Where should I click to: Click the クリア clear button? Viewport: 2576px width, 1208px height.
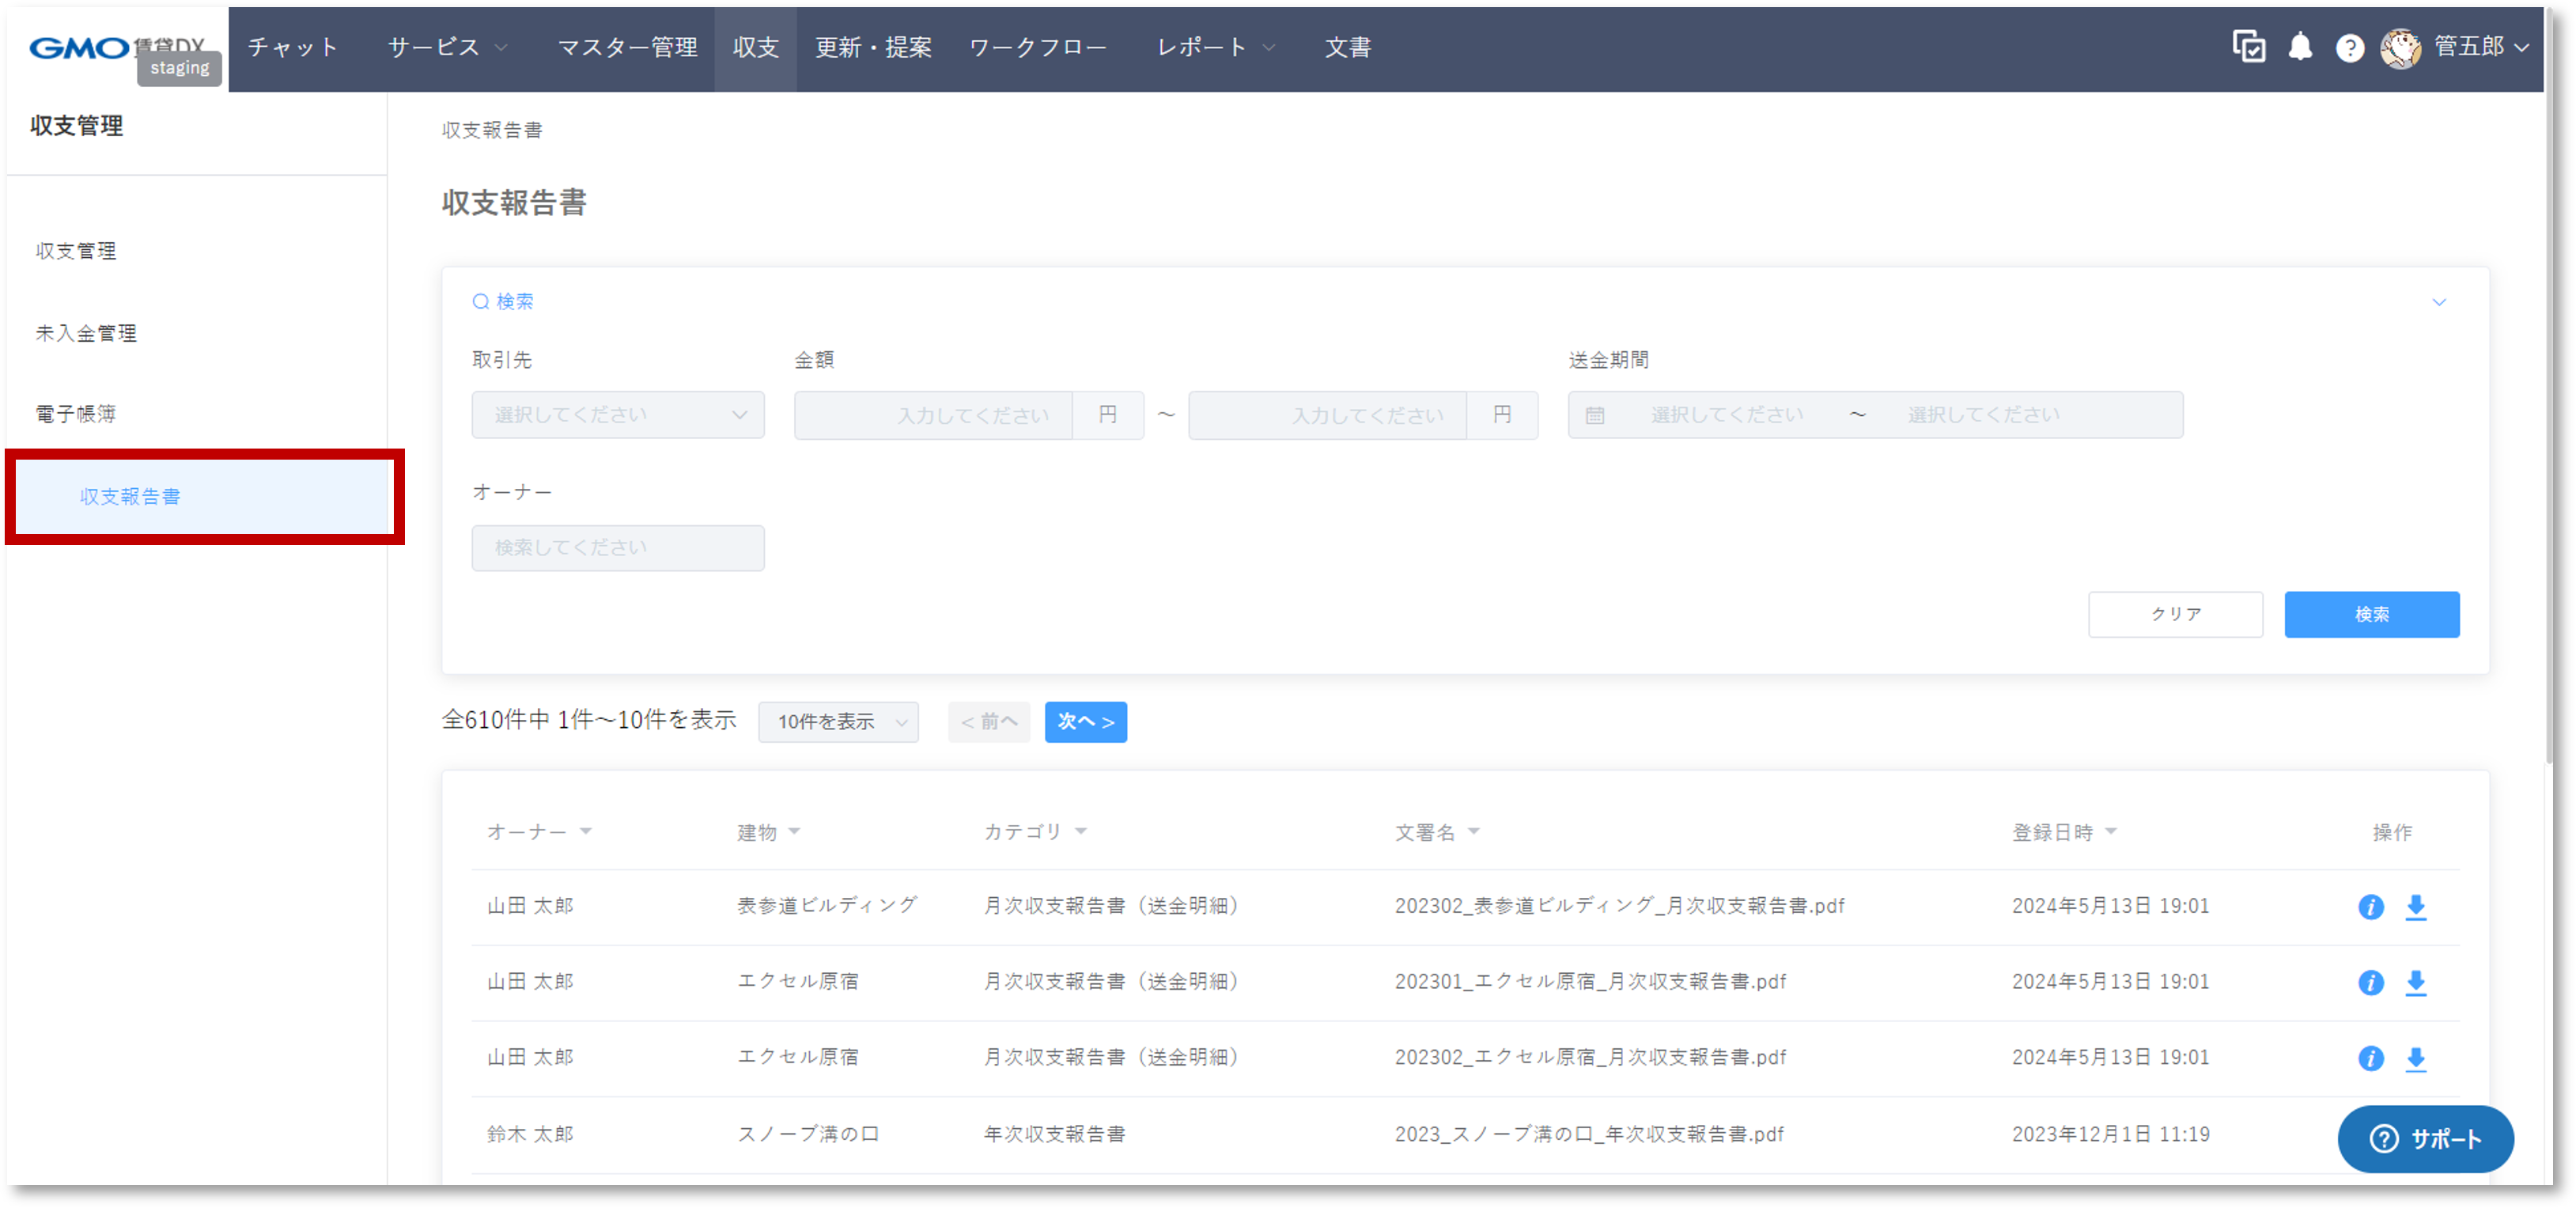[2175, 614]
